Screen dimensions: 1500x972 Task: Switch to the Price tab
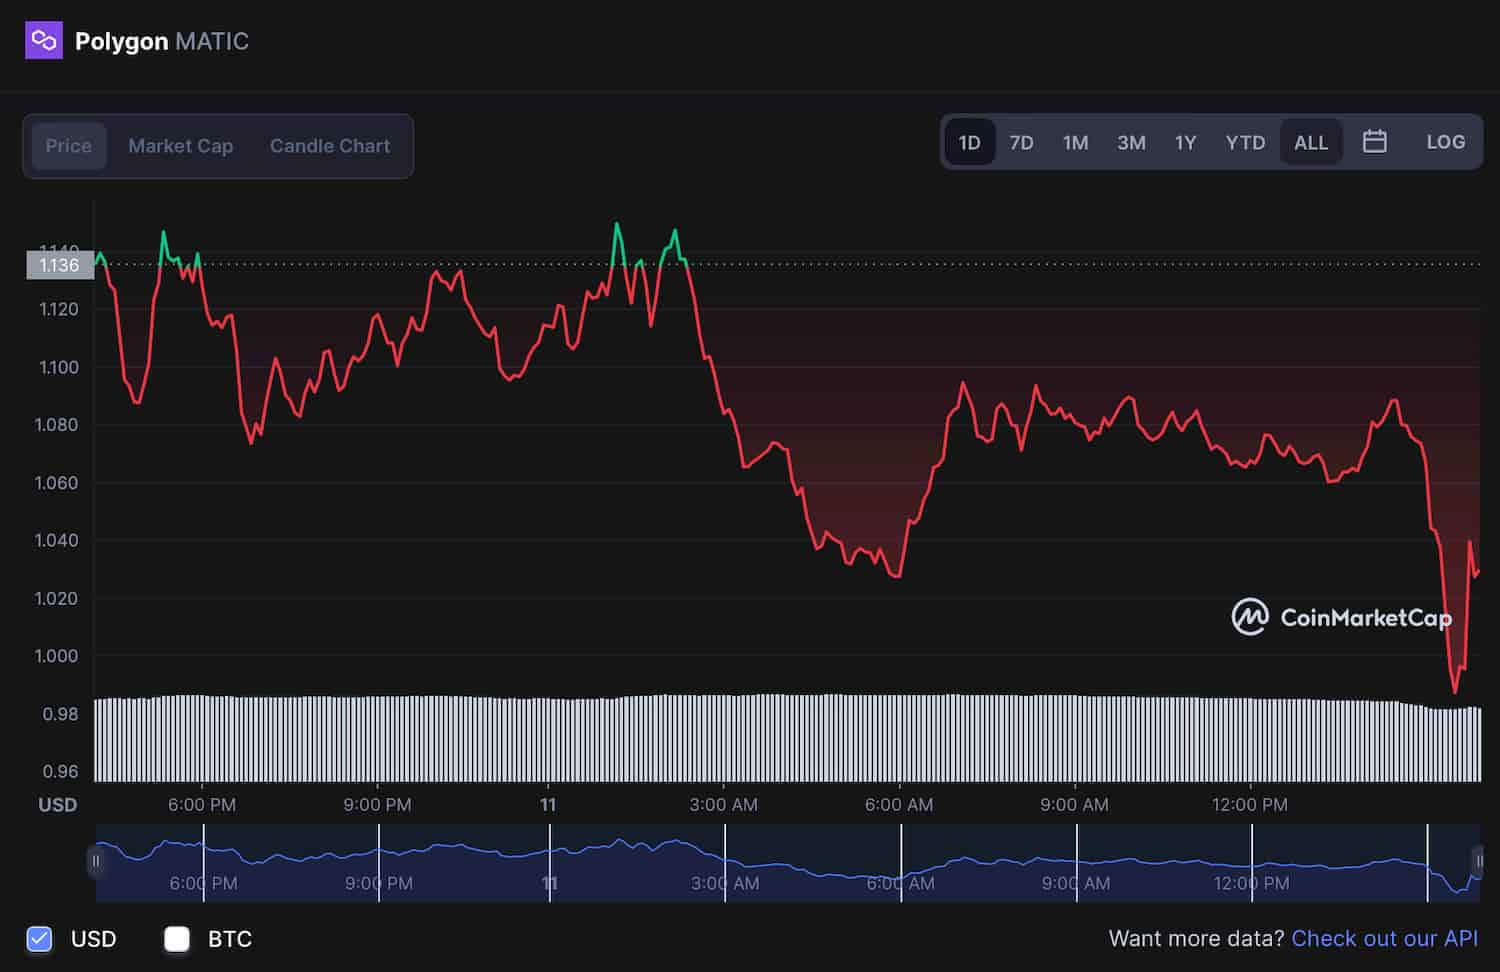[x=68, y=146]
